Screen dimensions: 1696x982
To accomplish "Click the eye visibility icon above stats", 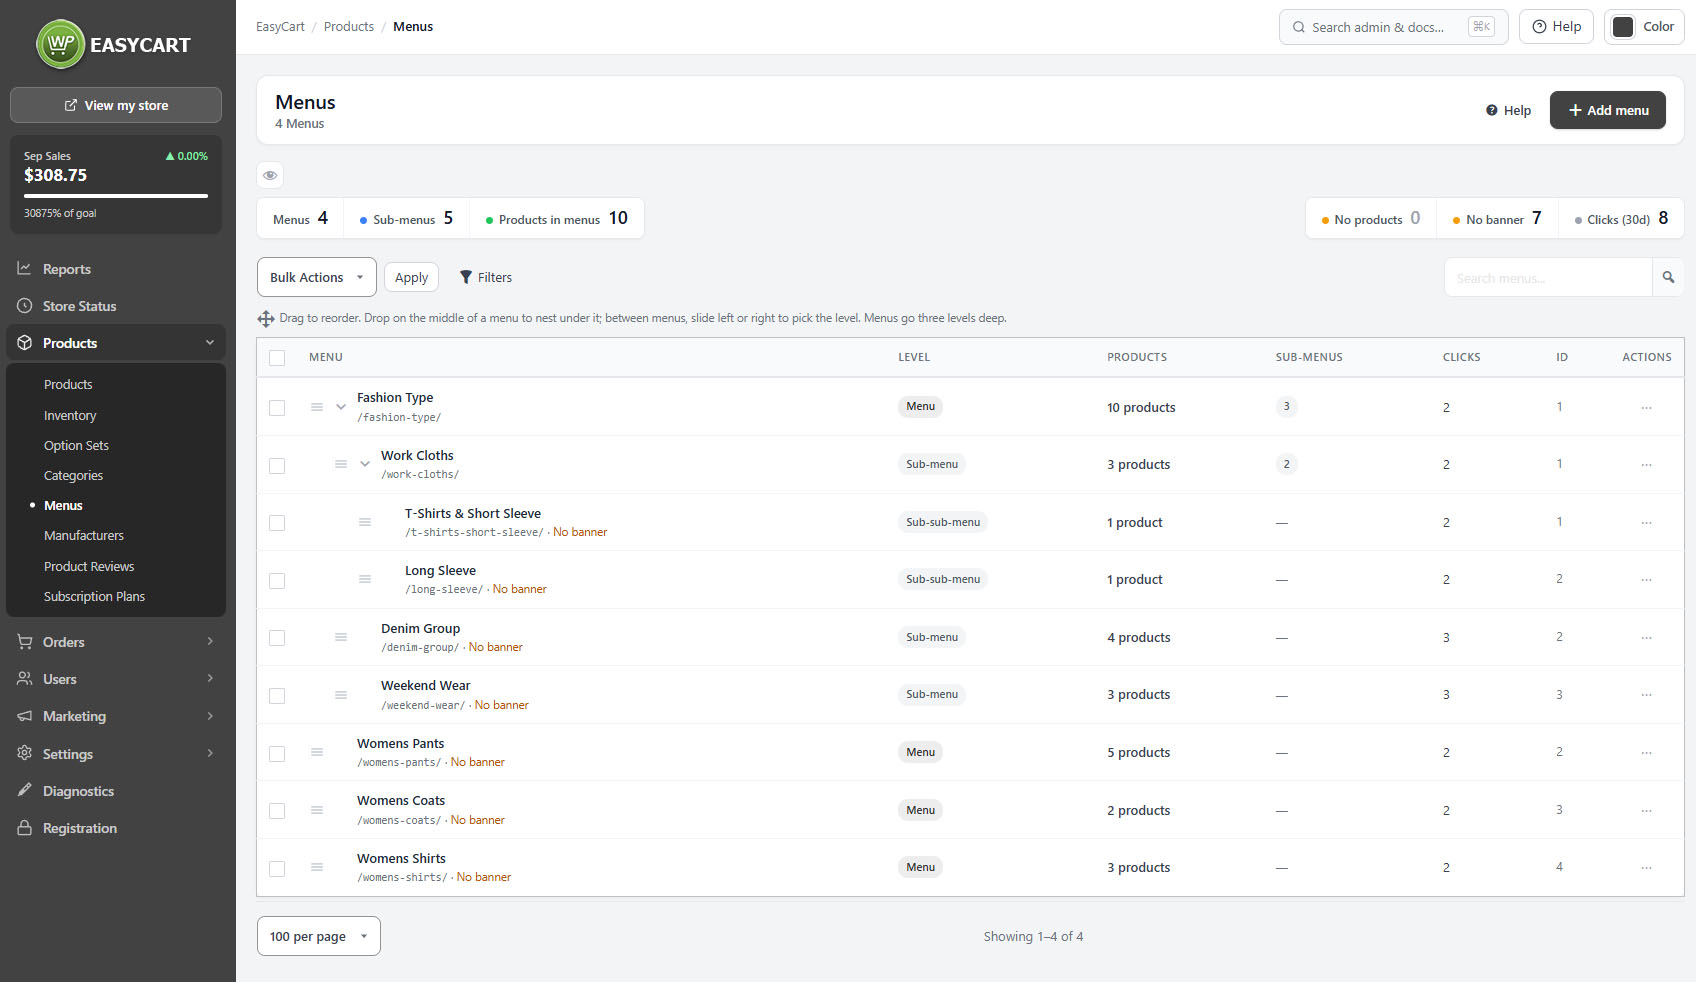I will [x=270, y=175].
